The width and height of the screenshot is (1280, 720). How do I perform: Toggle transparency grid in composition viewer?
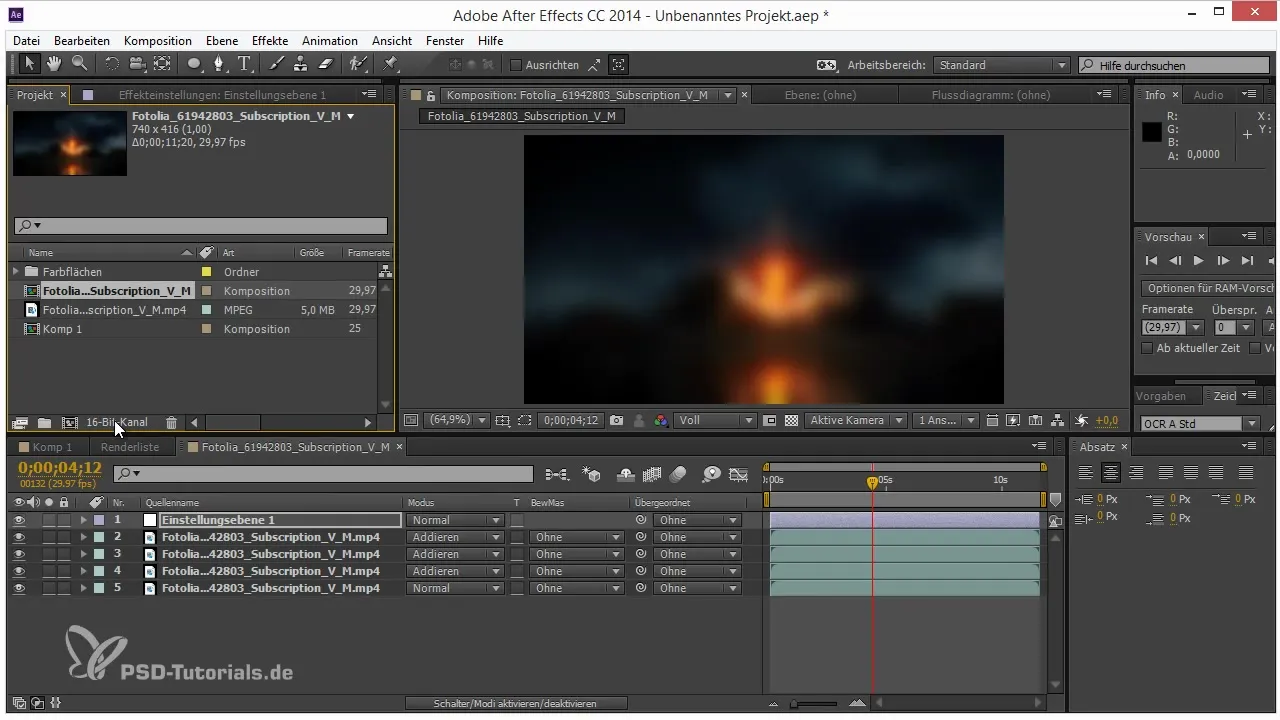tap(791, 421)
